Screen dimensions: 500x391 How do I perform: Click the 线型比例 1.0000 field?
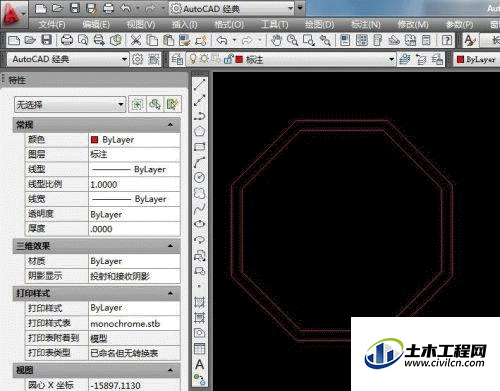click(x=134, y=184)
